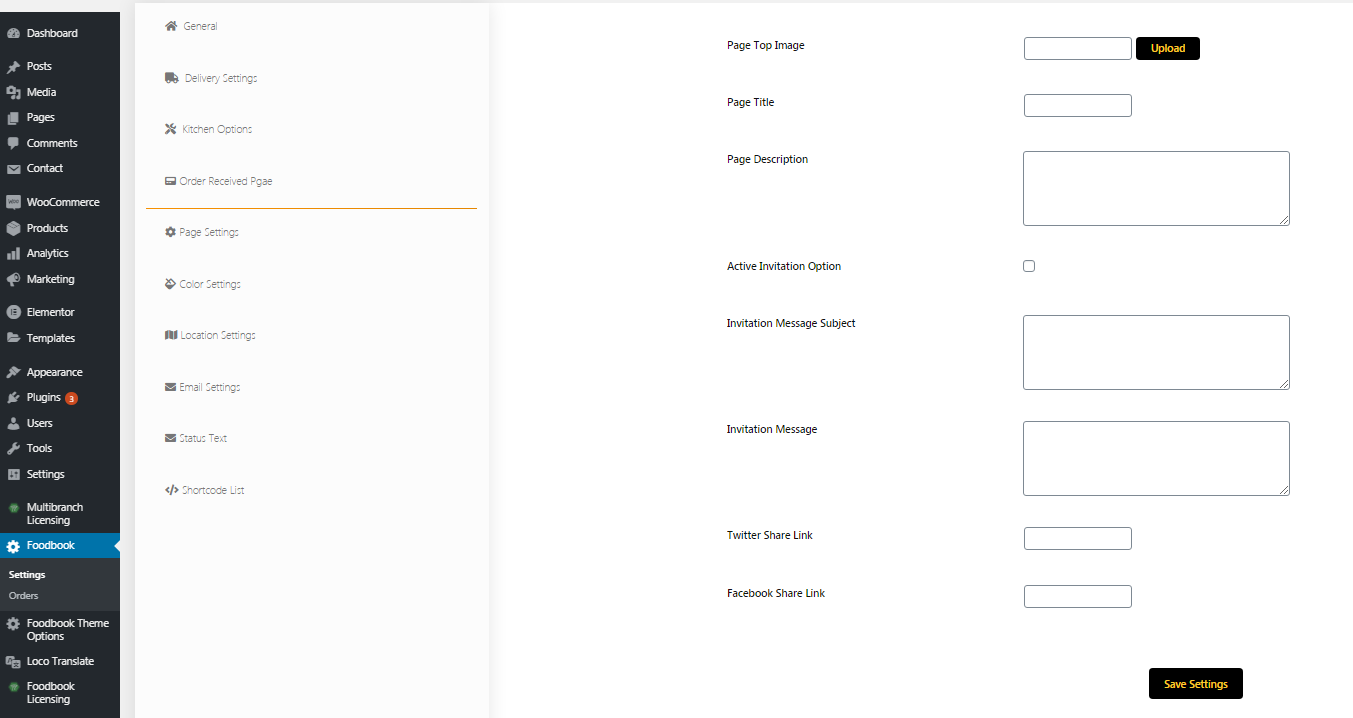
Task: Click the WooCommerce icon in sidebar
Action: coord(13,202)
